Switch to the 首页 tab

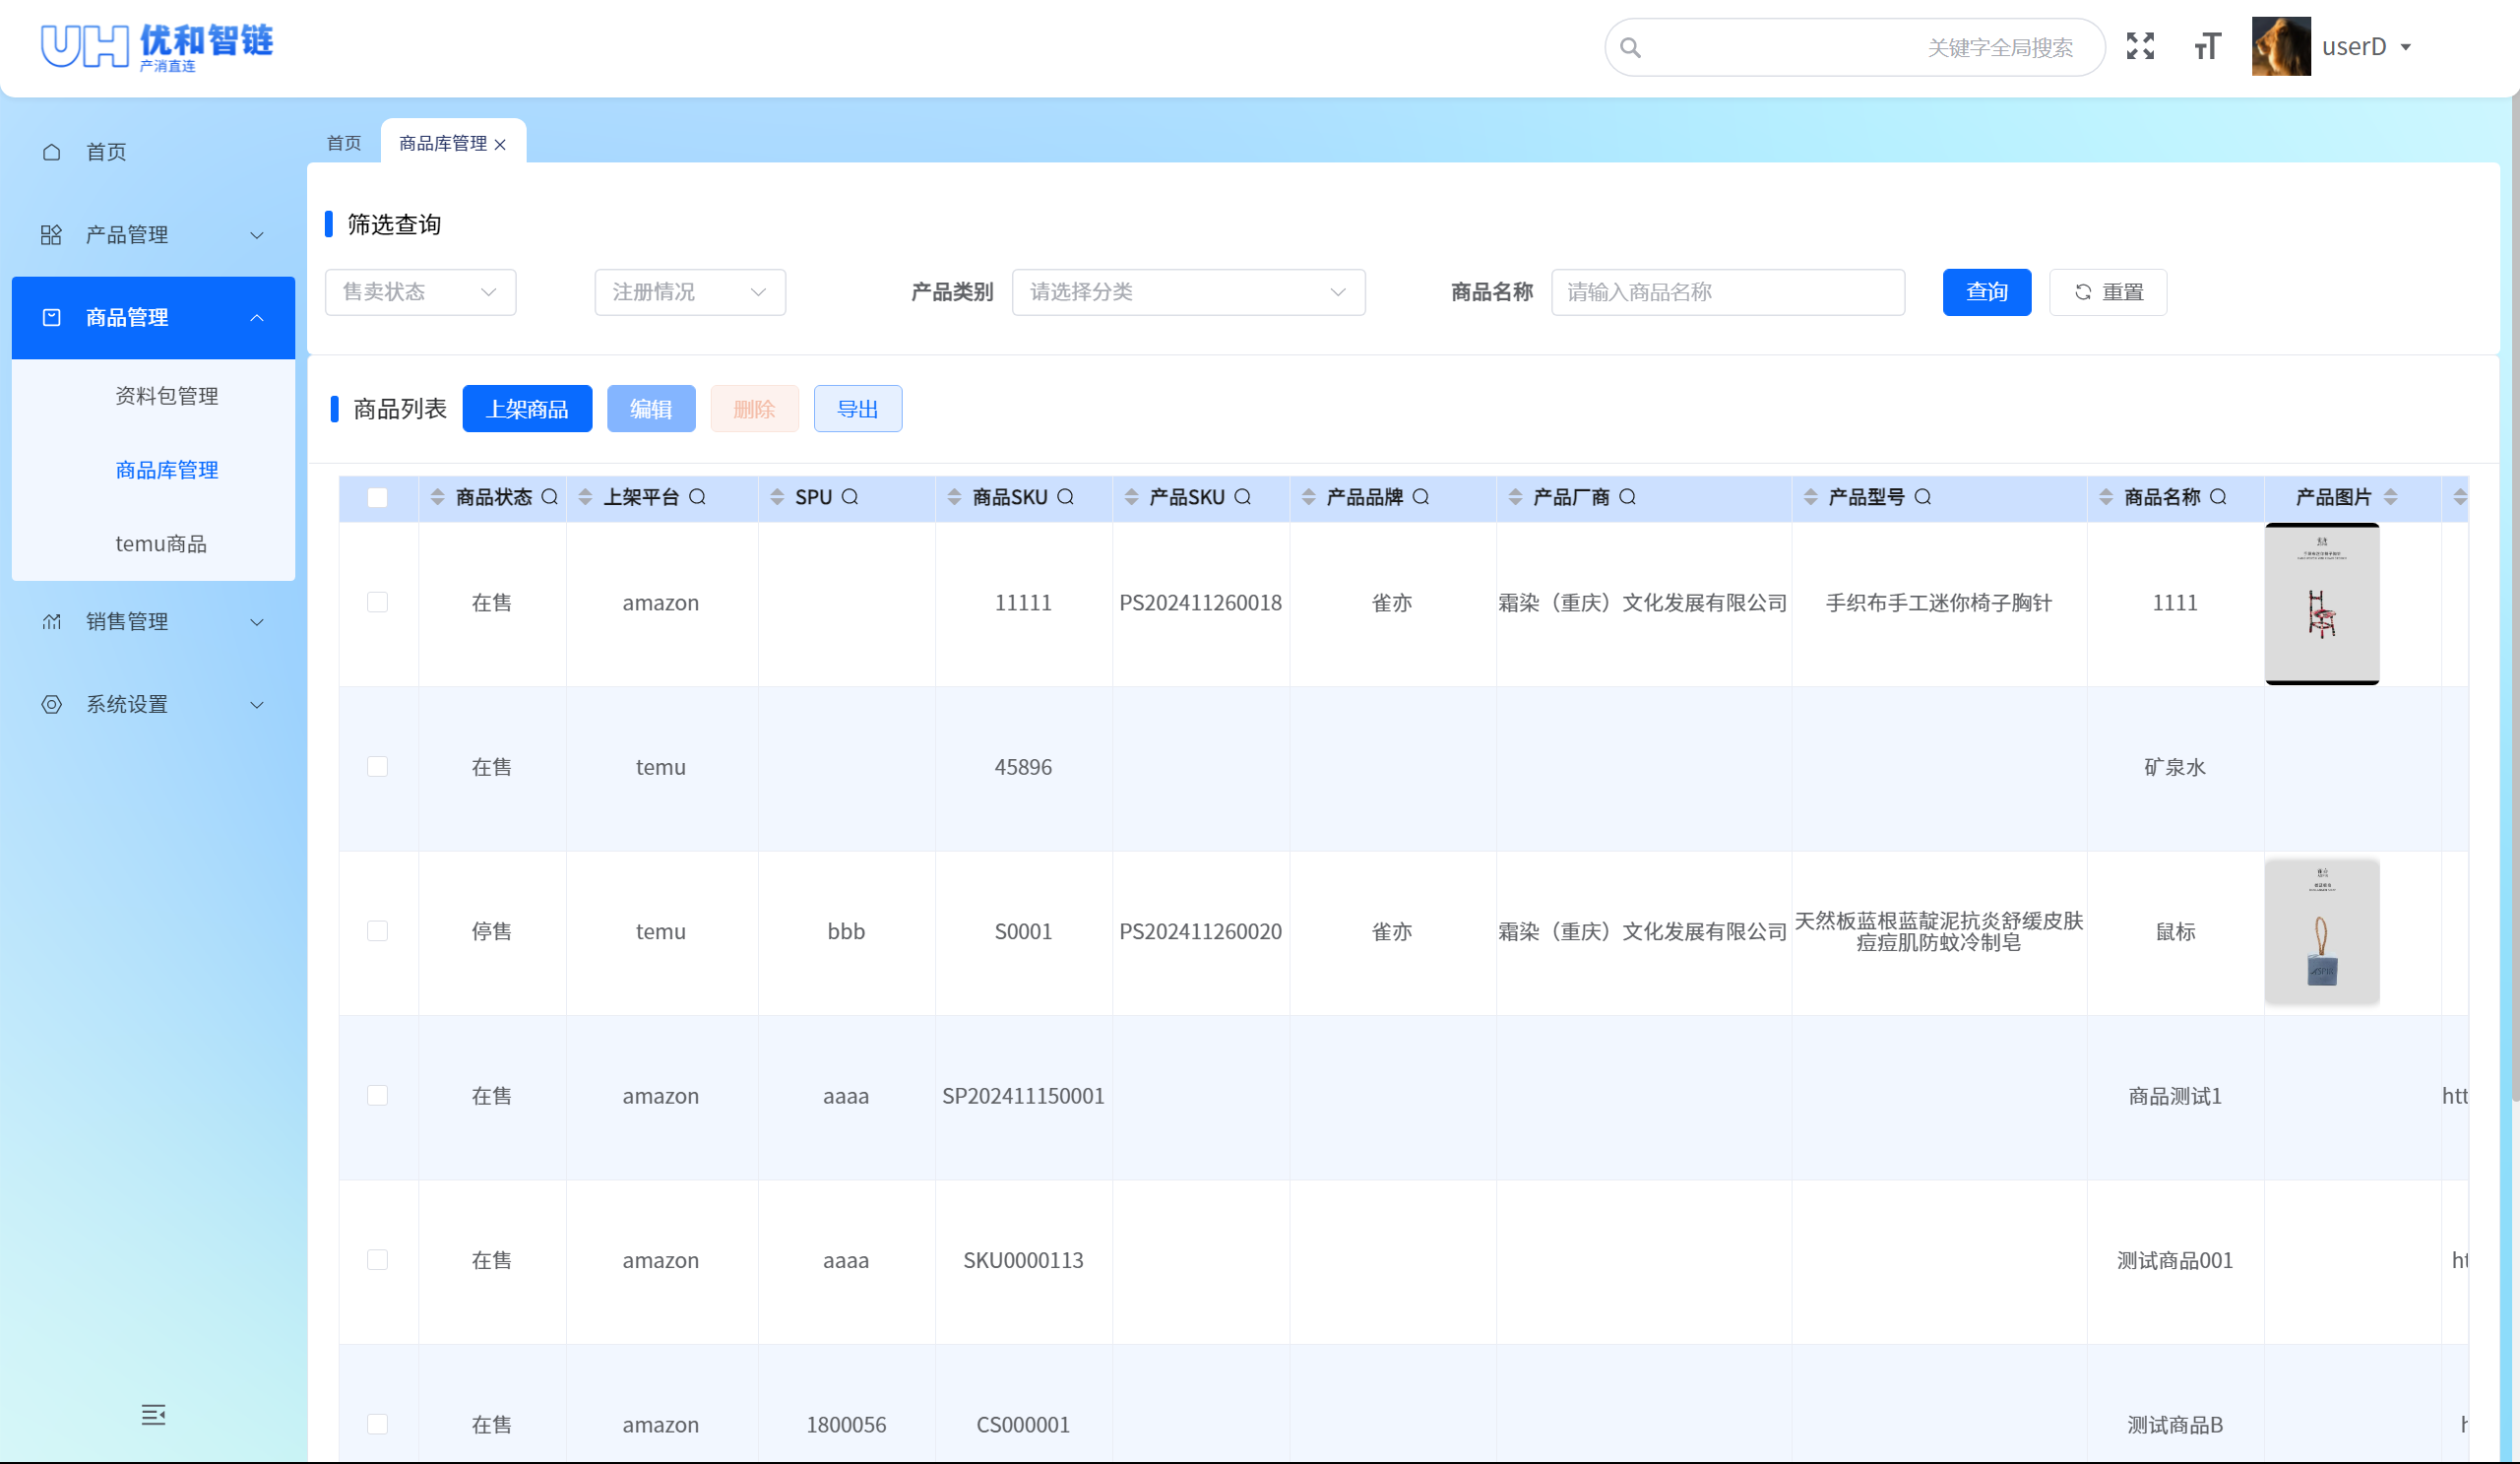pos(344,143)
